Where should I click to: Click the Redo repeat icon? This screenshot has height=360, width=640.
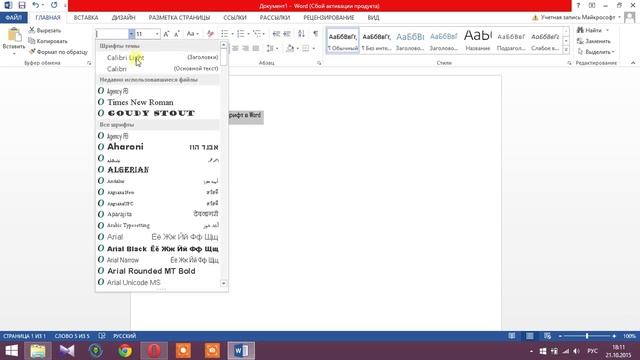[x=54, y=5]
